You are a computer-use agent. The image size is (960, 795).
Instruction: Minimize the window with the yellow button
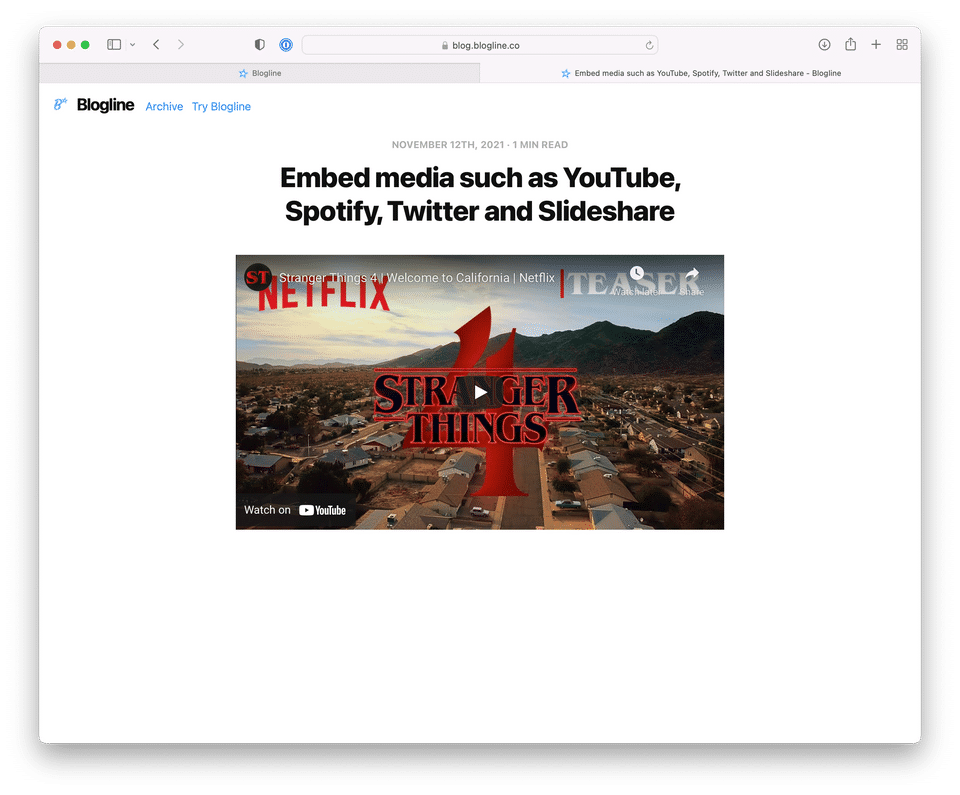pyautogui.click(x=71, y=45)
